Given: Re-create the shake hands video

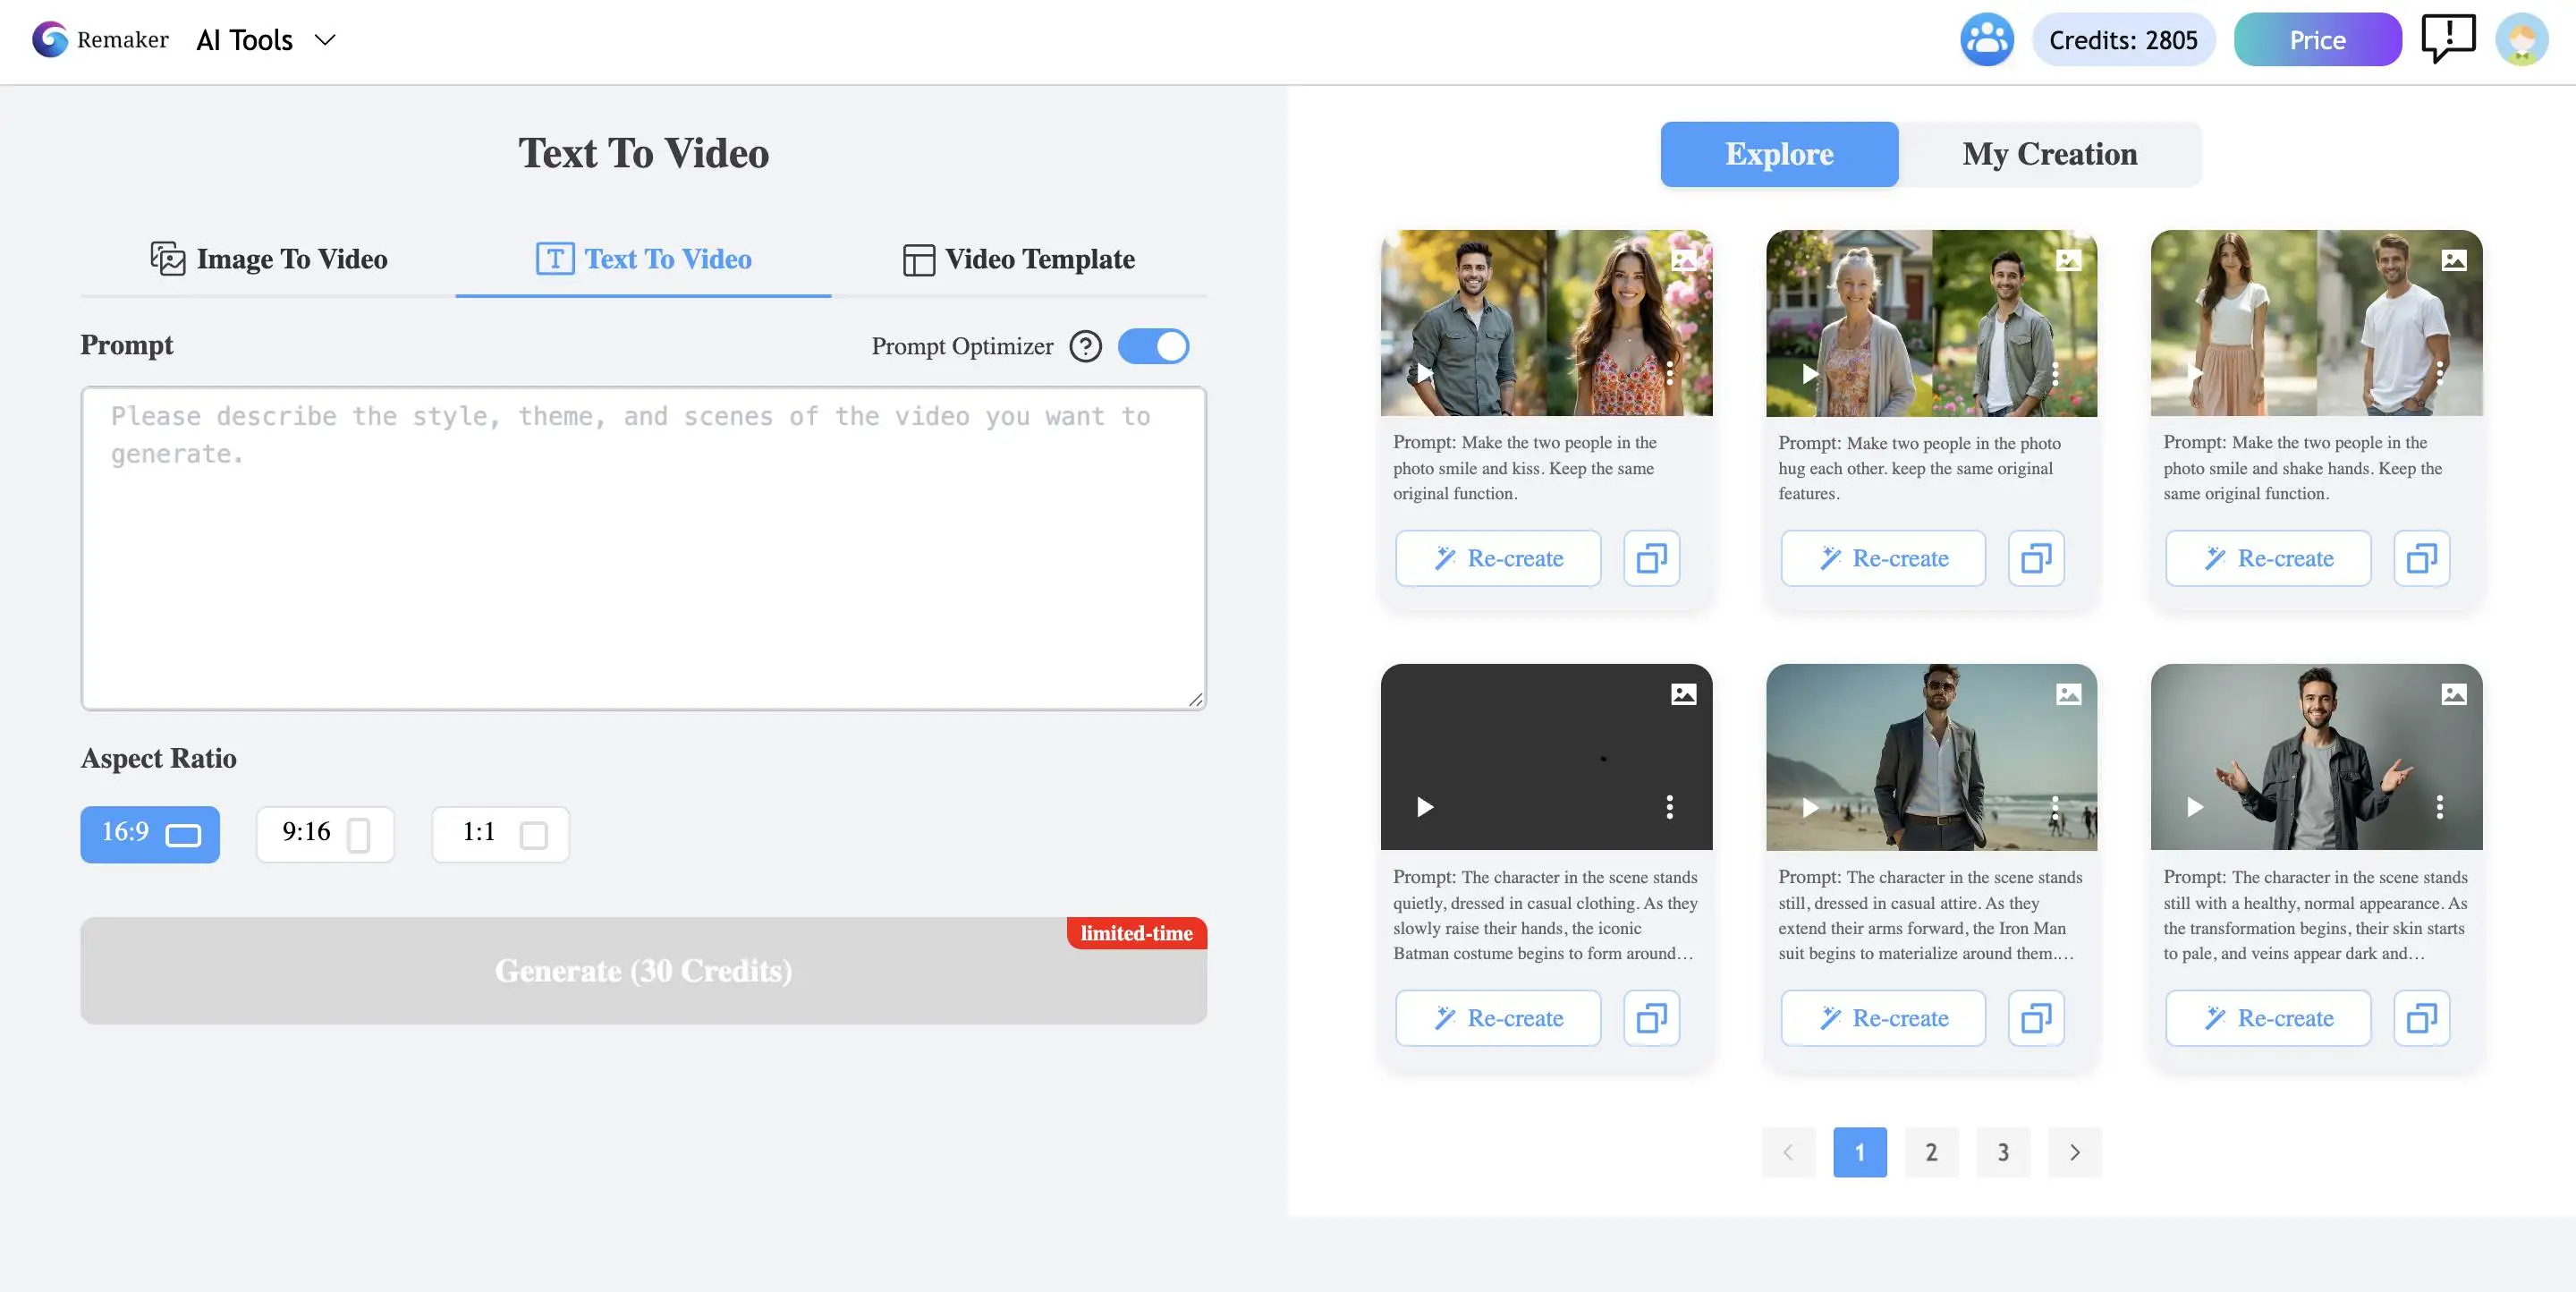Looking at the screenshot, I should (x=2268, y=558).
